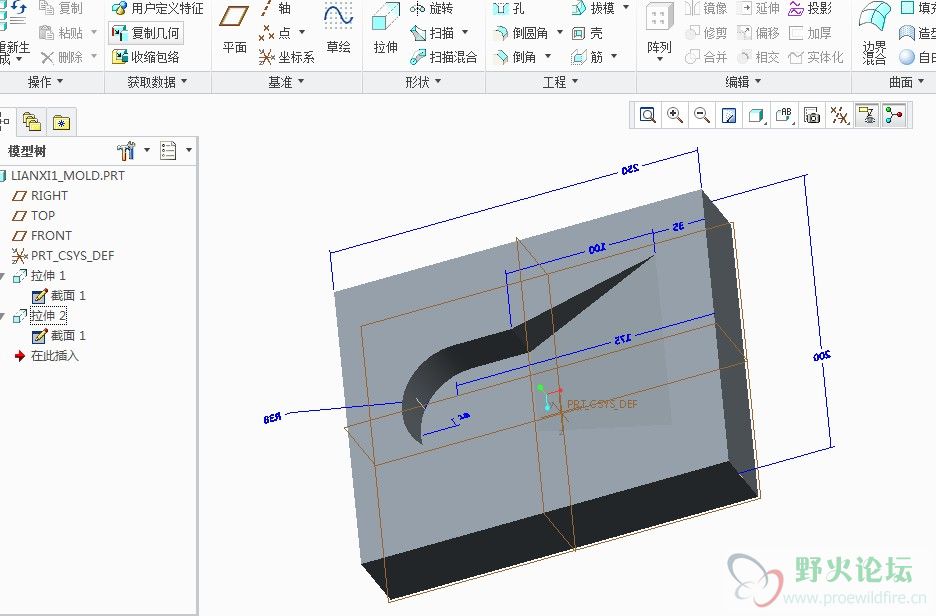
Task: Open the 获取数据 (Get Data) group dropdown
Action: point(157,82)
